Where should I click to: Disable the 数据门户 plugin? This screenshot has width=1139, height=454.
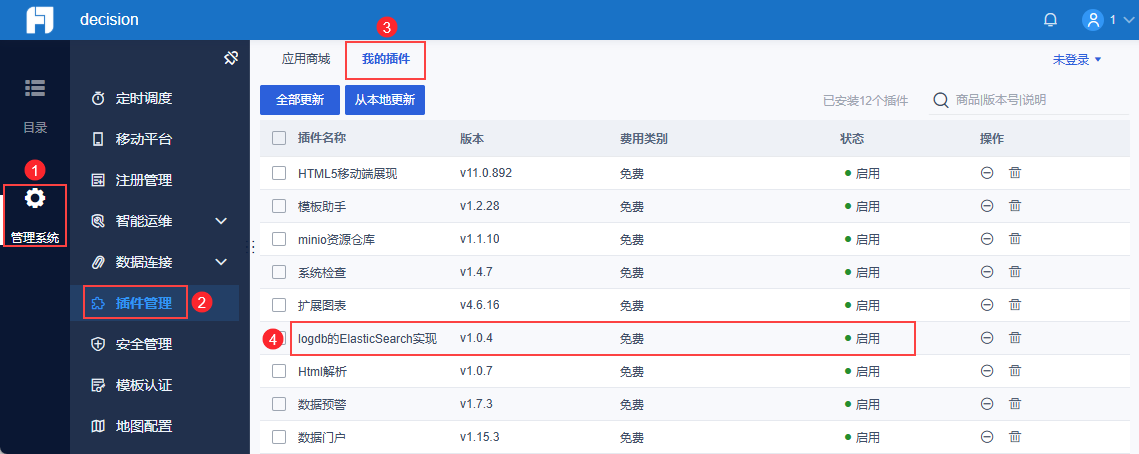pos(987,437)
